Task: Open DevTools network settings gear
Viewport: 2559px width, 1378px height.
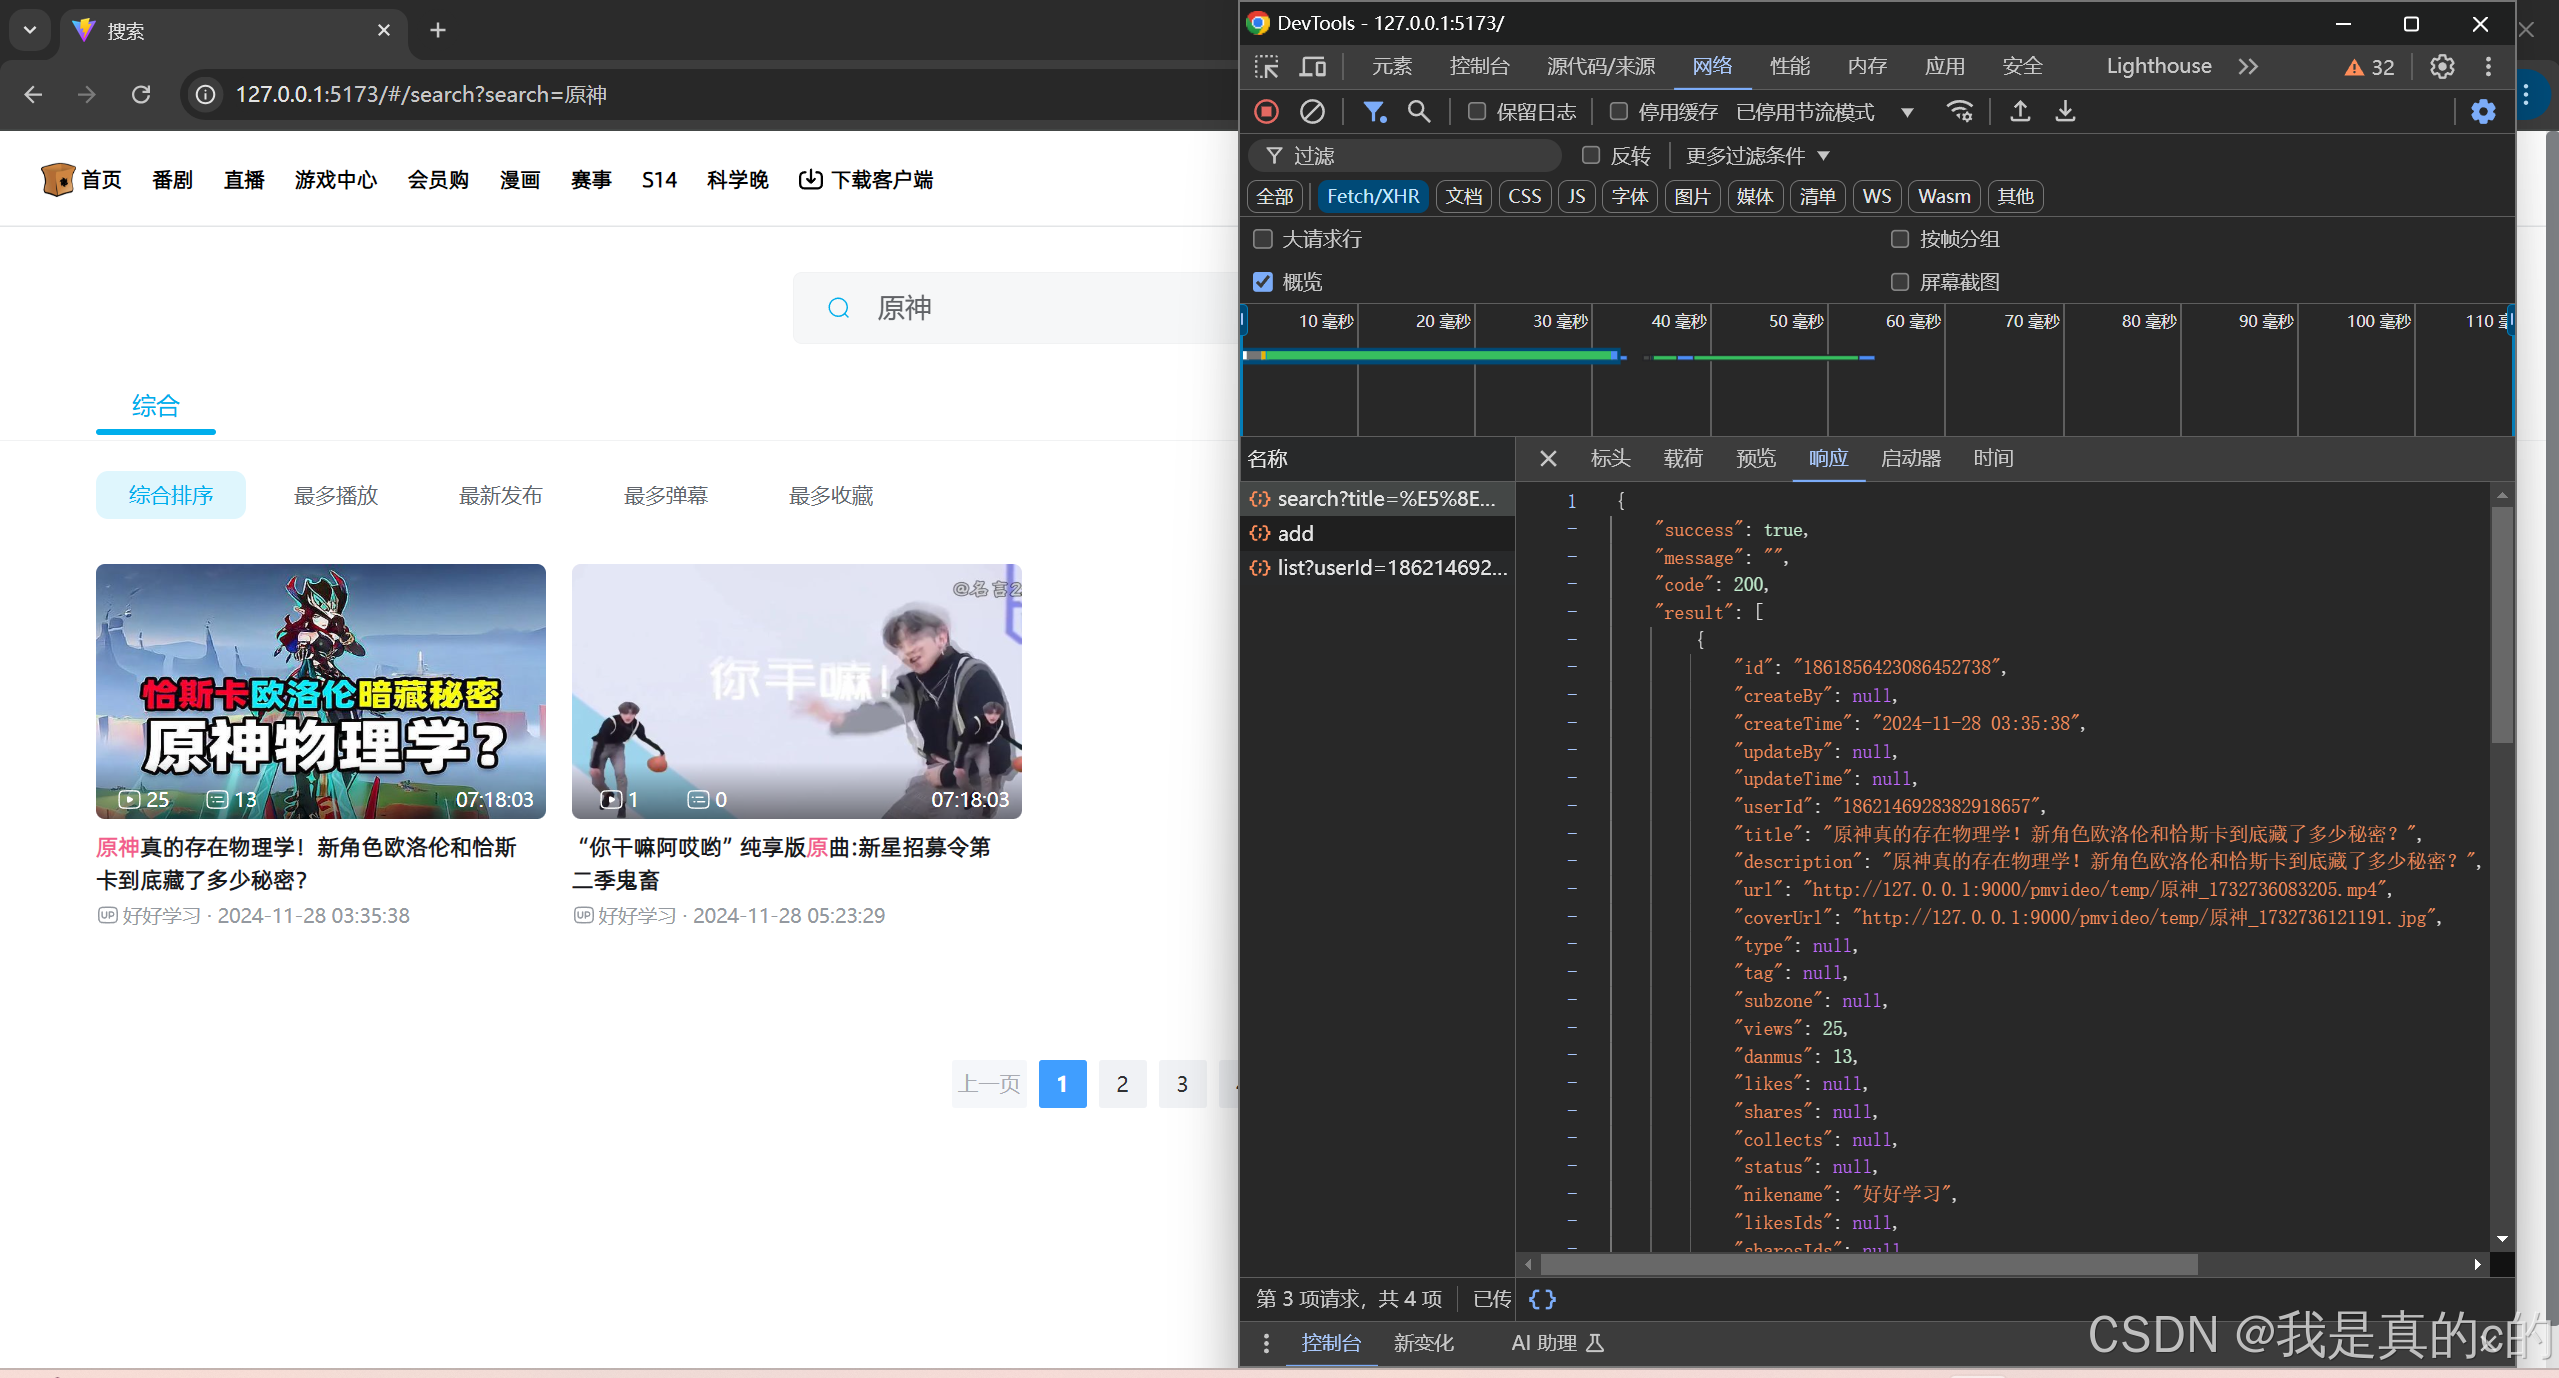Action: [x=2483, y=111]
